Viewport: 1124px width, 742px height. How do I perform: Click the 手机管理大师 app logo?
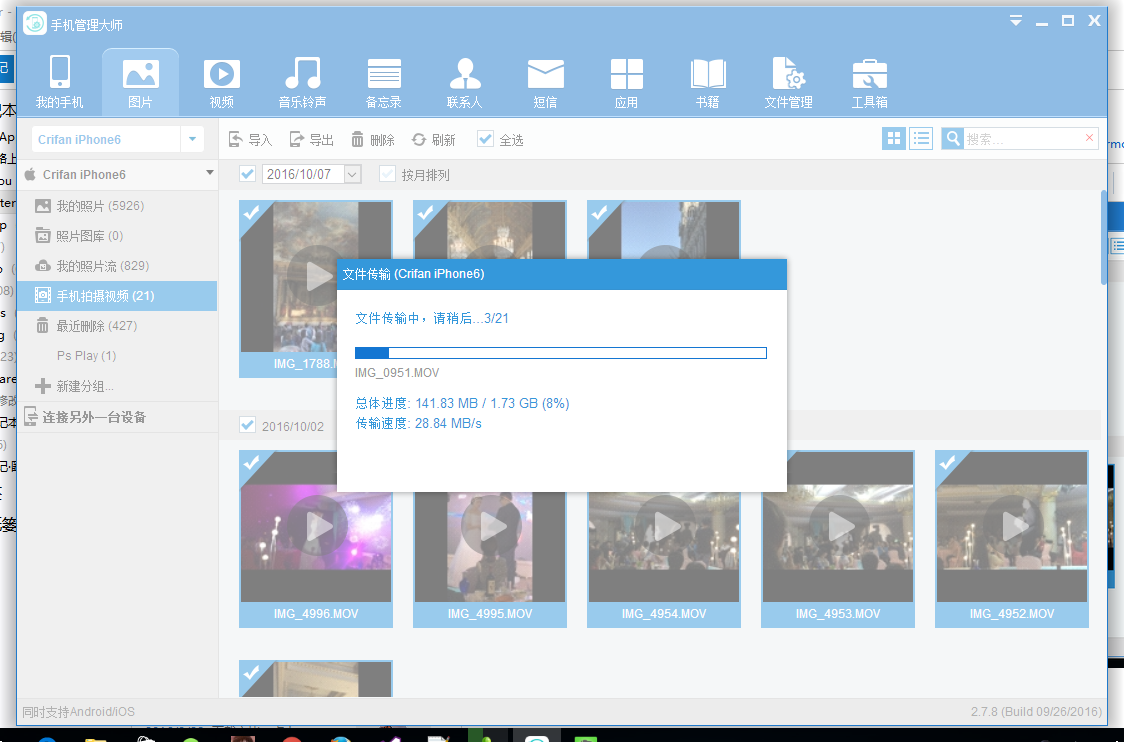tap(35, 24)
